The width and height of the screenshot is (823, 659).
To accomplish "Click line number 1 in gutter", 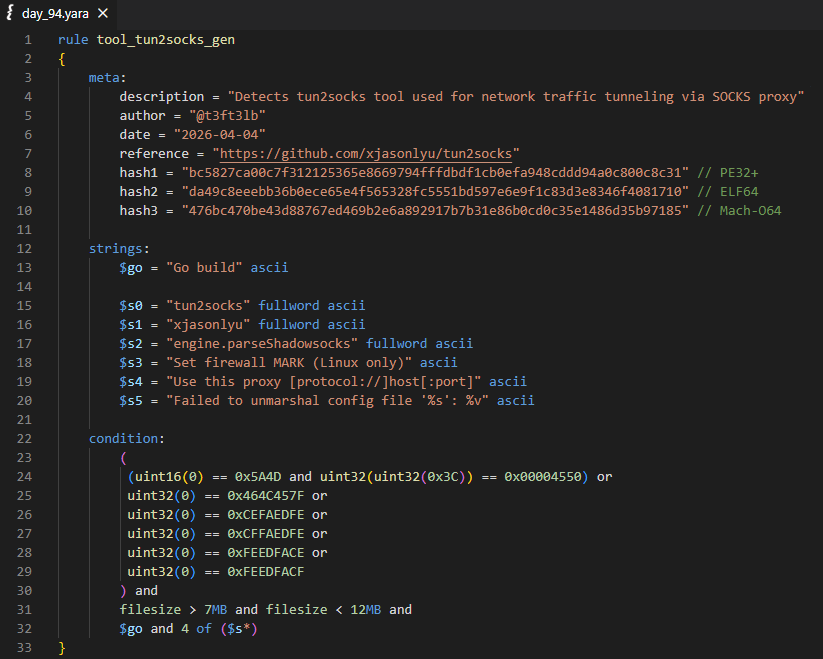I will tap(28, 40).
